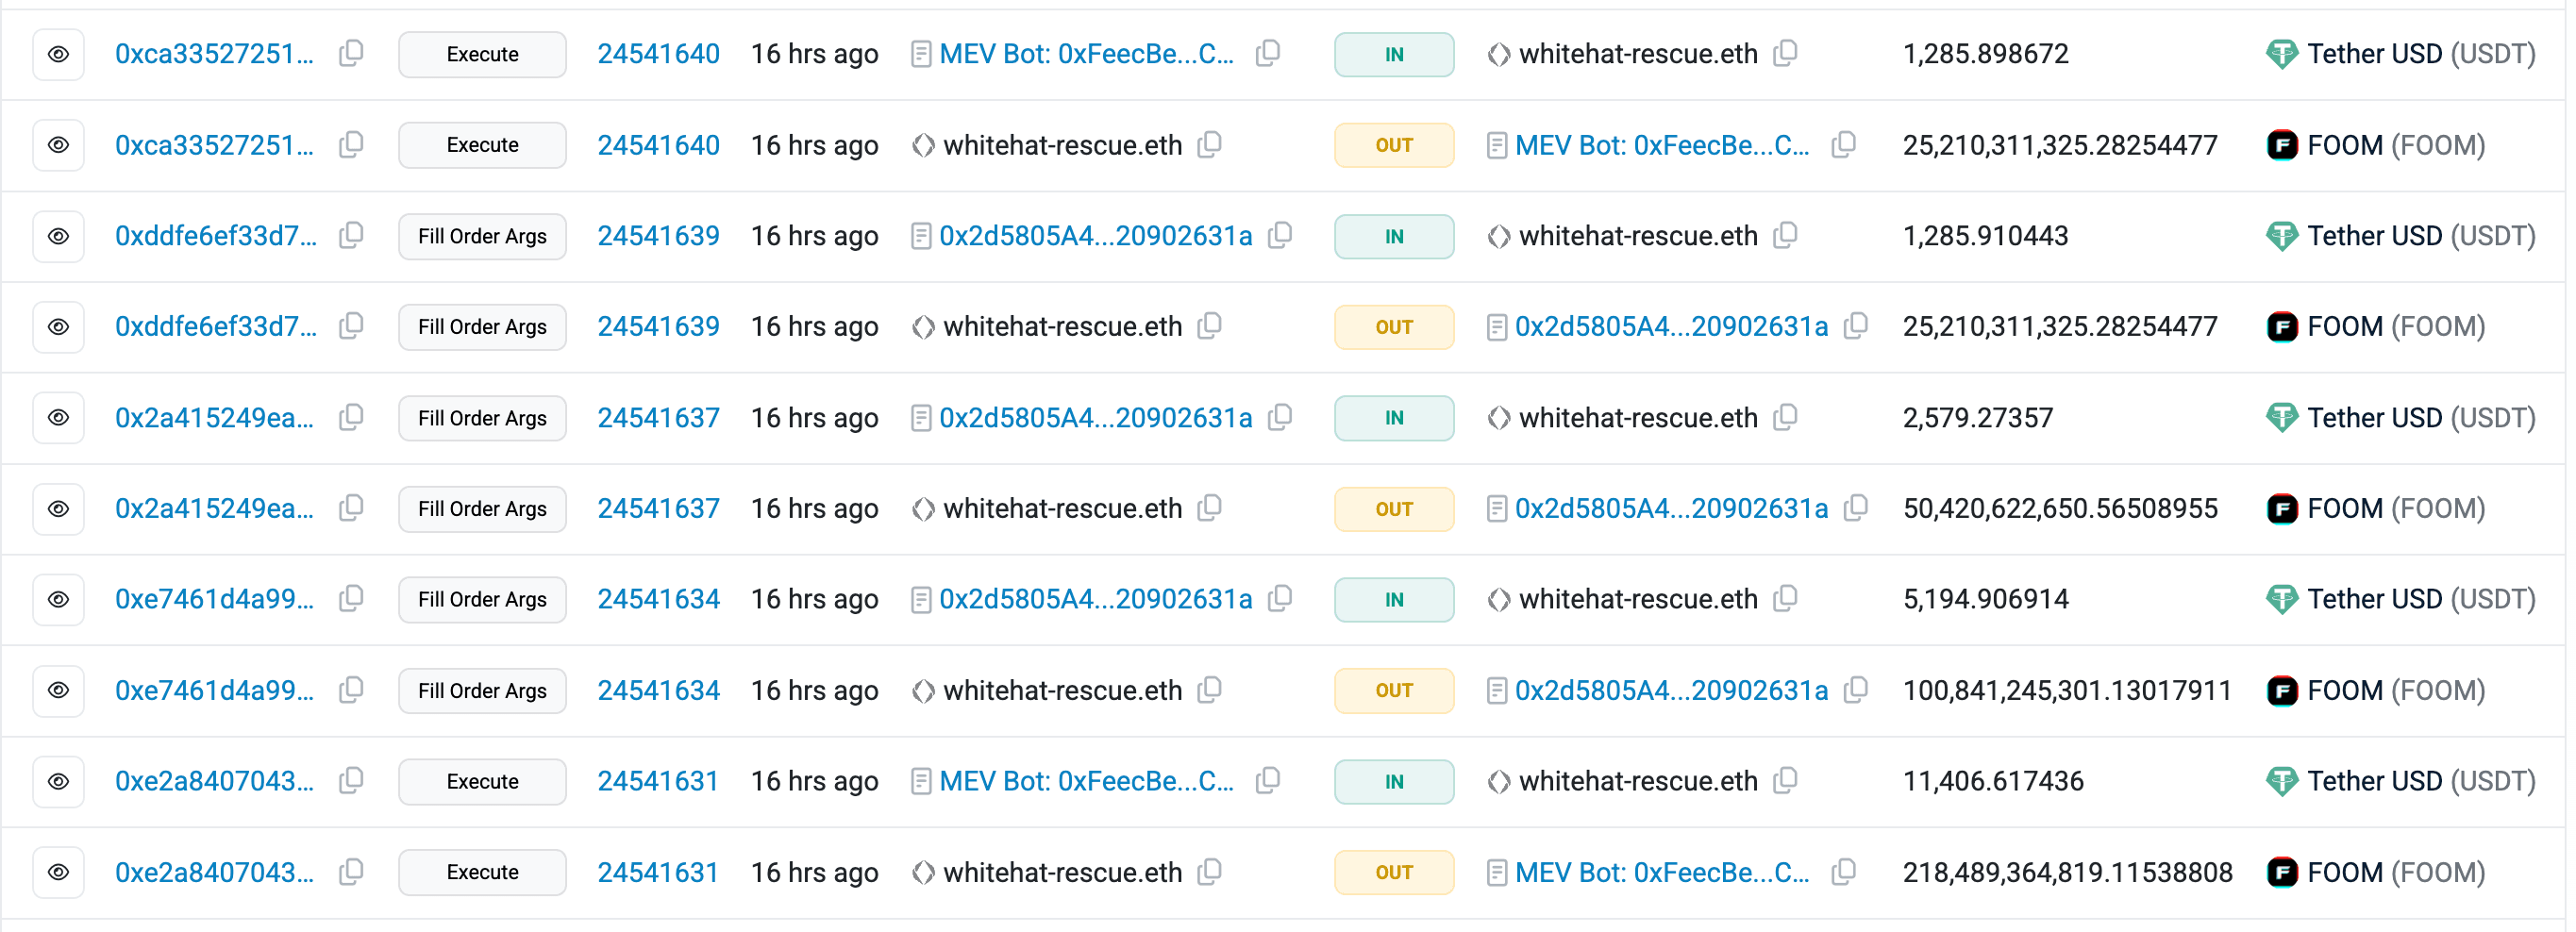The height and width of the screenshot is (932, 2576).
Task: Open block 24541640 link
Action: (x=658, y=54)
